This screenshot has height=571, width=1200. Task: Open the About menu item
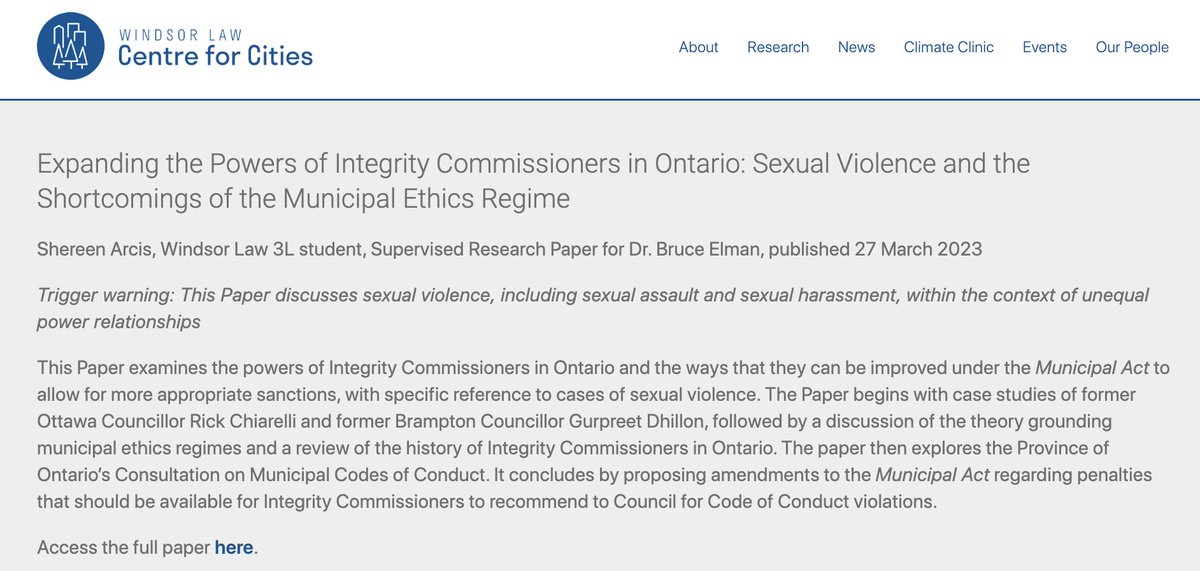[x=698, y=47]
